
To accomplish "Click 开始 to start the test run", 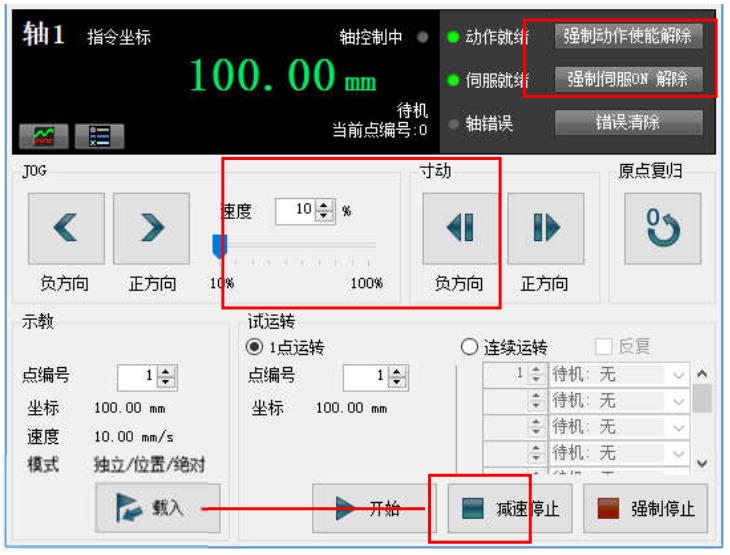I will (371, 509).
